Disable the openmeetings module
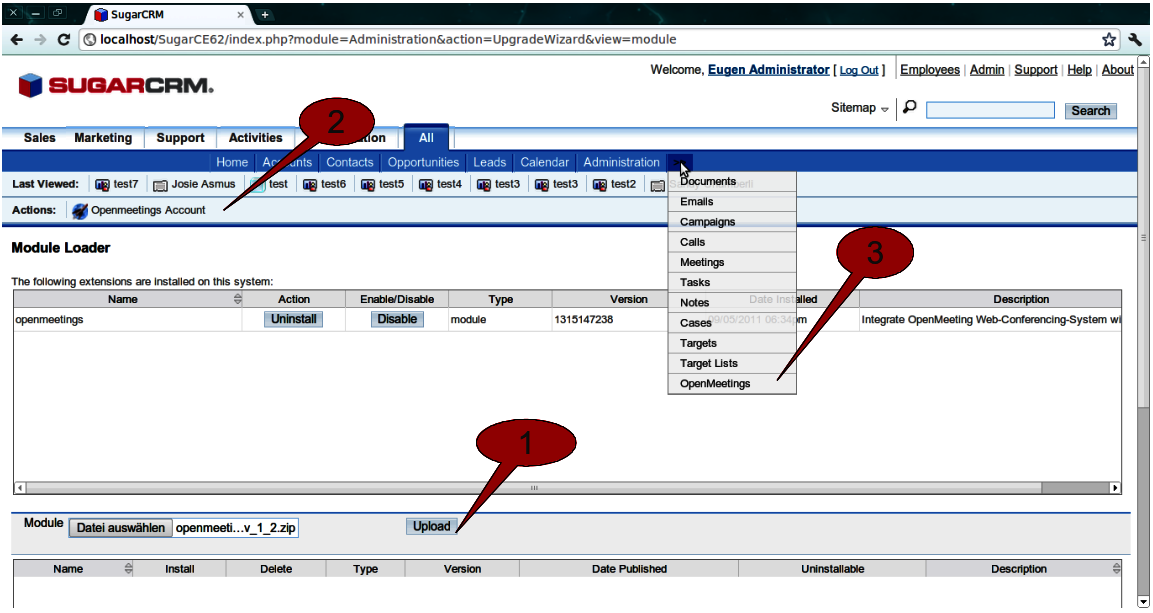The image size is (1153, 613). pyautogui.click(x=397, y=319)
